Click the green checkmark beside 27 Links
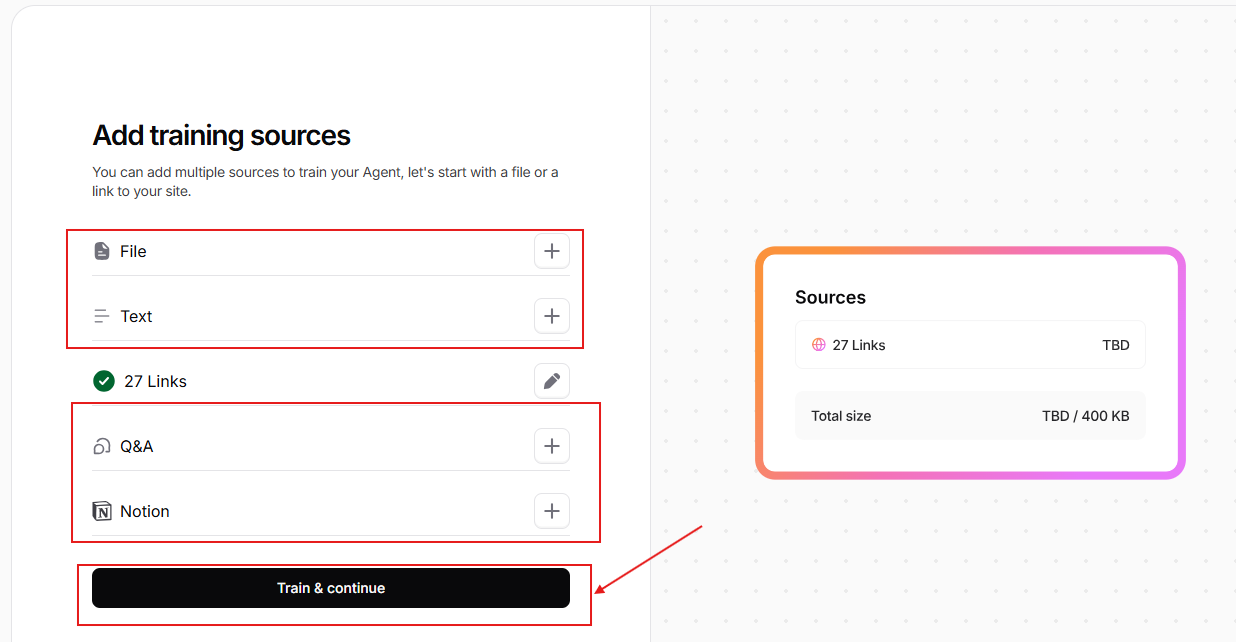Image resolution: width=1236 pixels, height=642 pixels. tap(104, 381)
